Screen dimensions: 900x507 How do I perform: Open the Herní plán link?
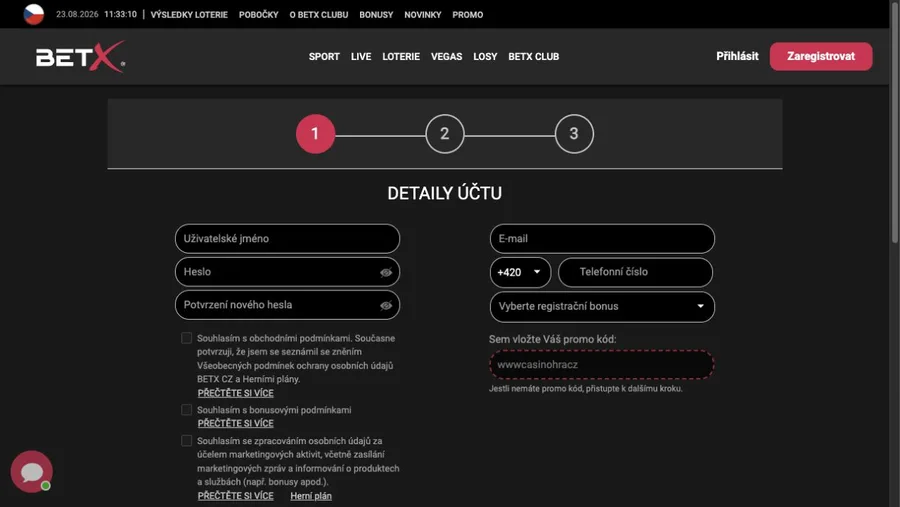pos(311,496)
